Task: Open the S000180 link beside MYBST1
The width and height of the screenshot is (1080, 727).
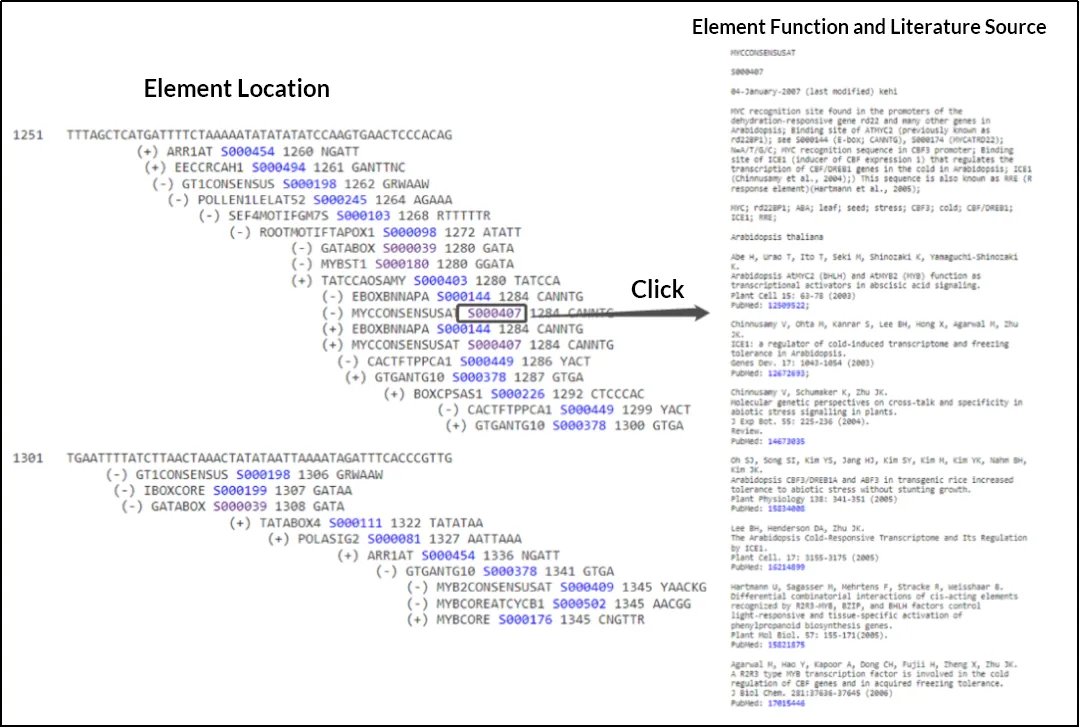Action: (x=402, y=264)
